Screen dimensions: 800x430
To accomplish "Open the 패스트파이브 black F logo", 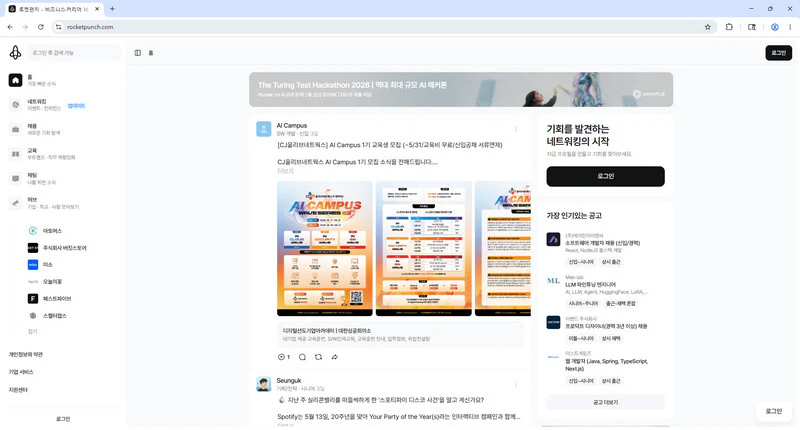I will click(x=33, y=299).
